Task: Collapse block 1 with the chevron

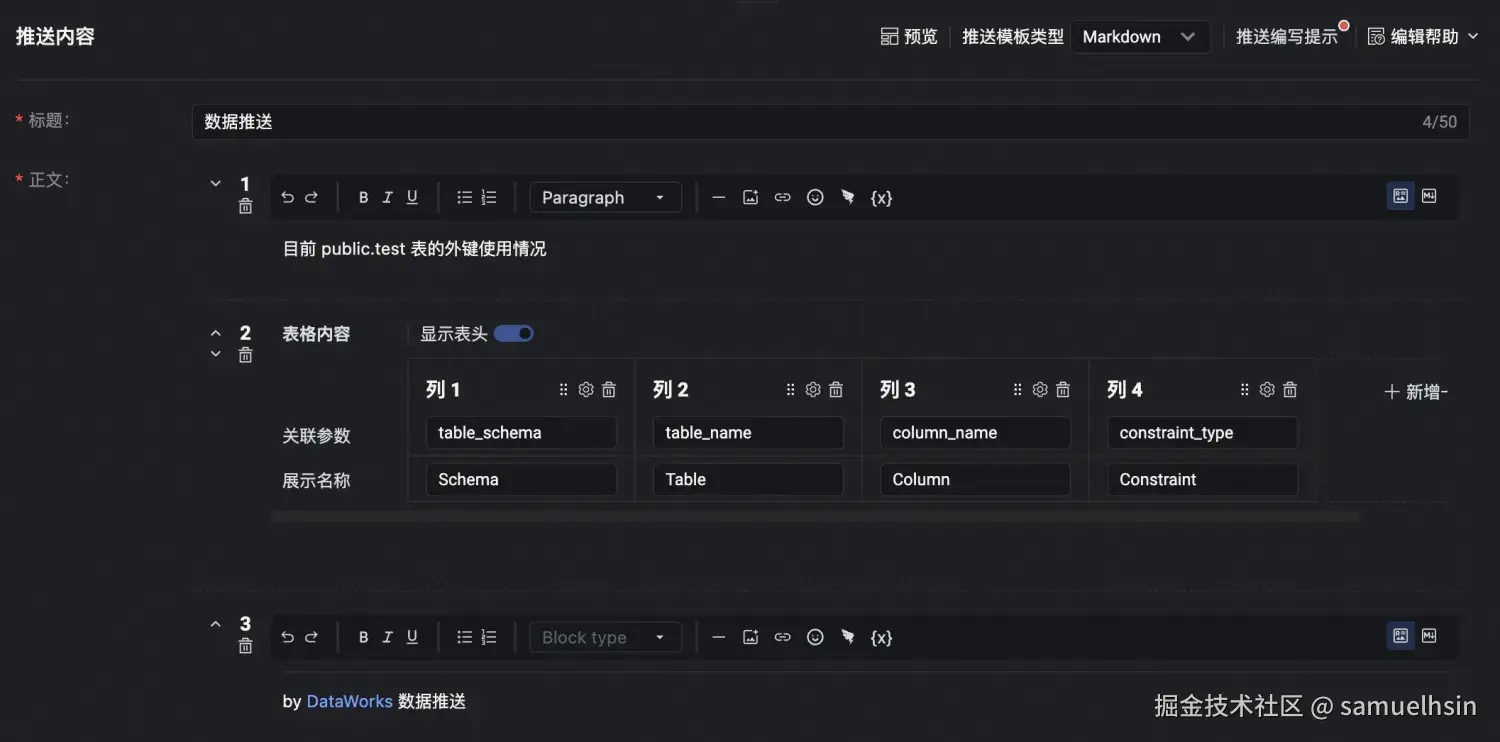Action: tap(215, 184)
